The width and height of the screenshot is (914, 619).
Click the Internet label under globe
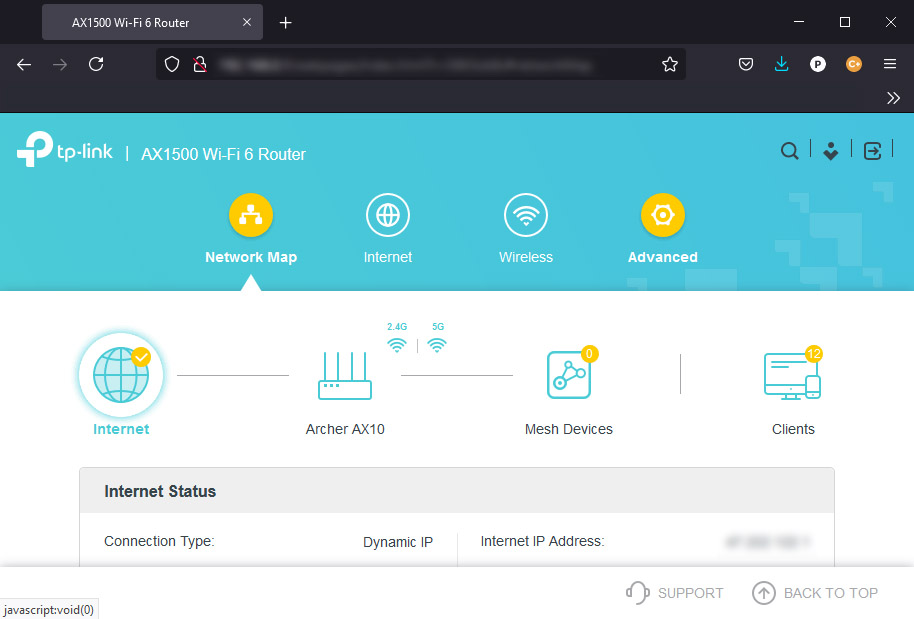point(121,429)
